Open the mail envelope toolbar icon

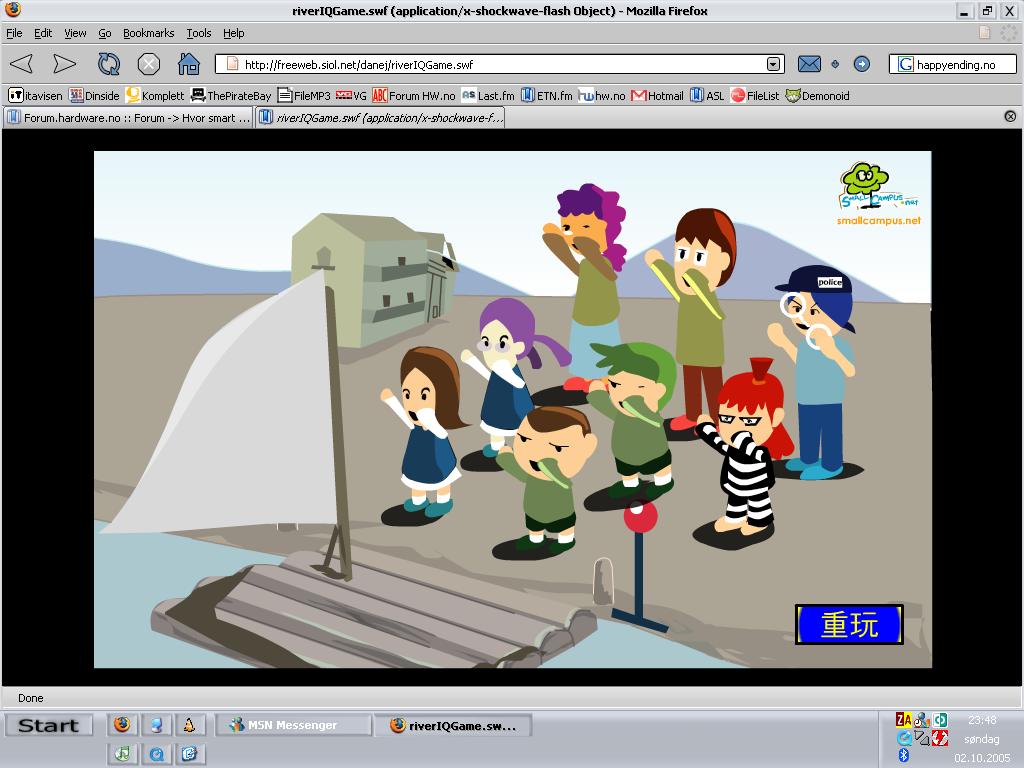809,64
